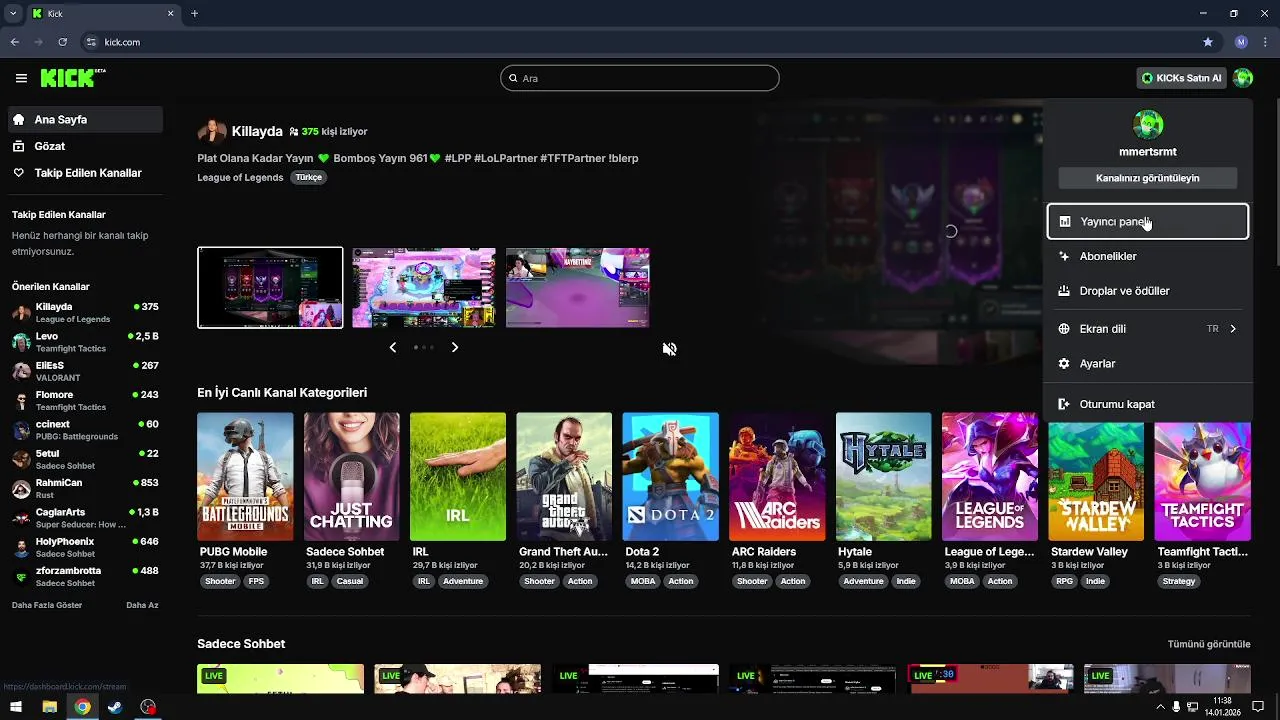The image size is (1280, 720).
Task: Open Abonelikler menu item
Action: pyautogui.click(x=1148, y=256)
